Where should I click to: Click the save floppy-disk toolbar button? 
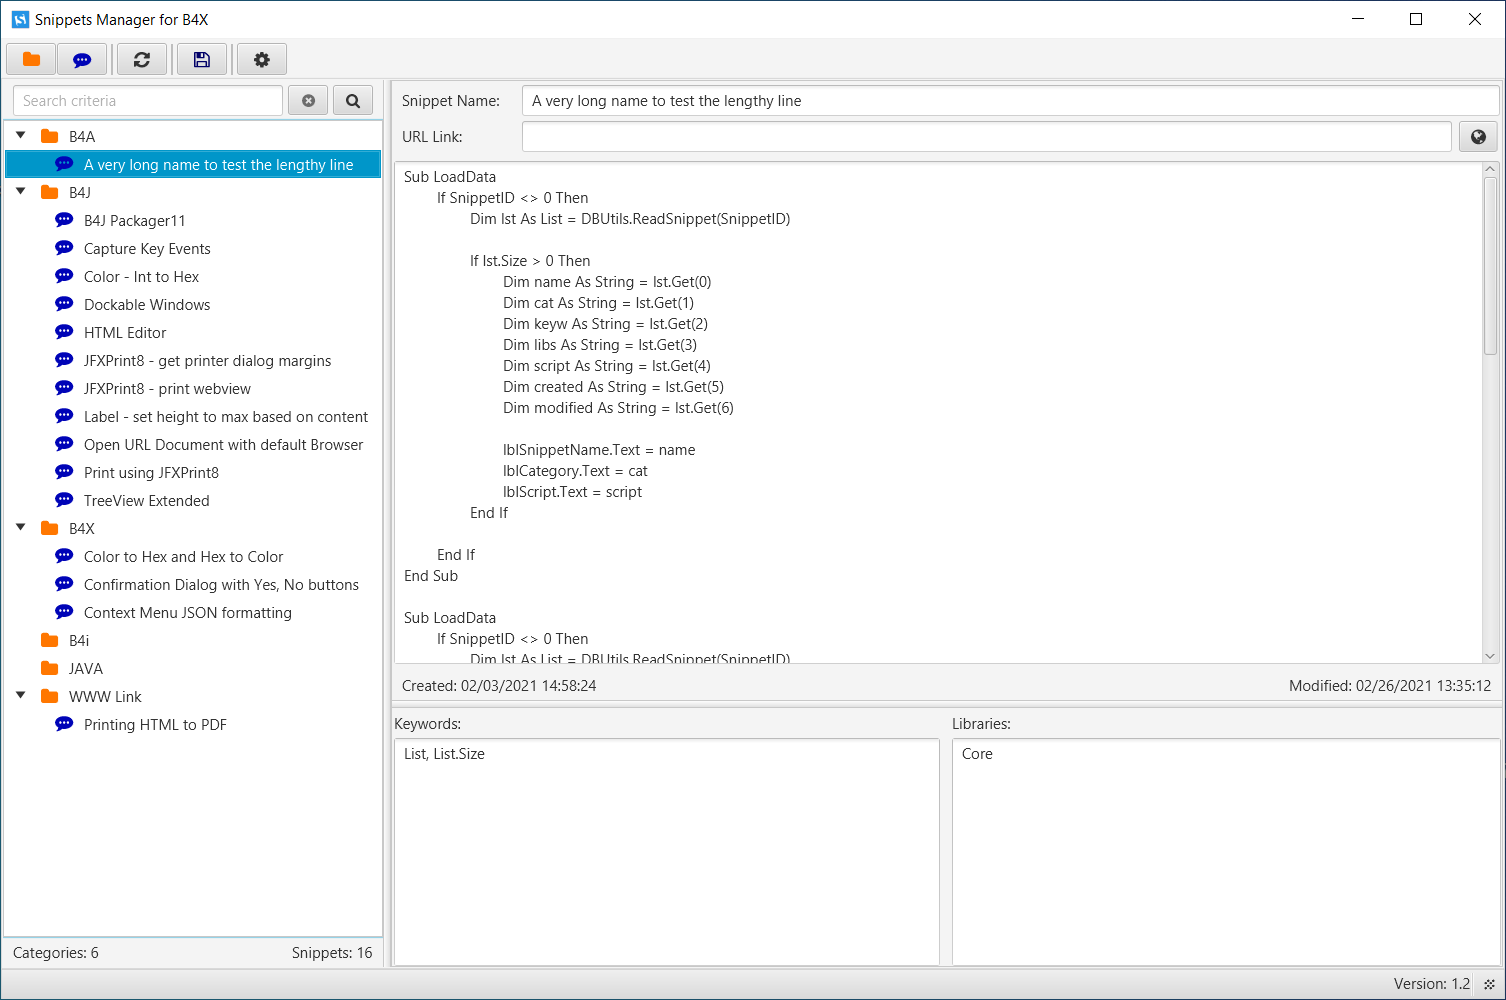coord(202,60)
